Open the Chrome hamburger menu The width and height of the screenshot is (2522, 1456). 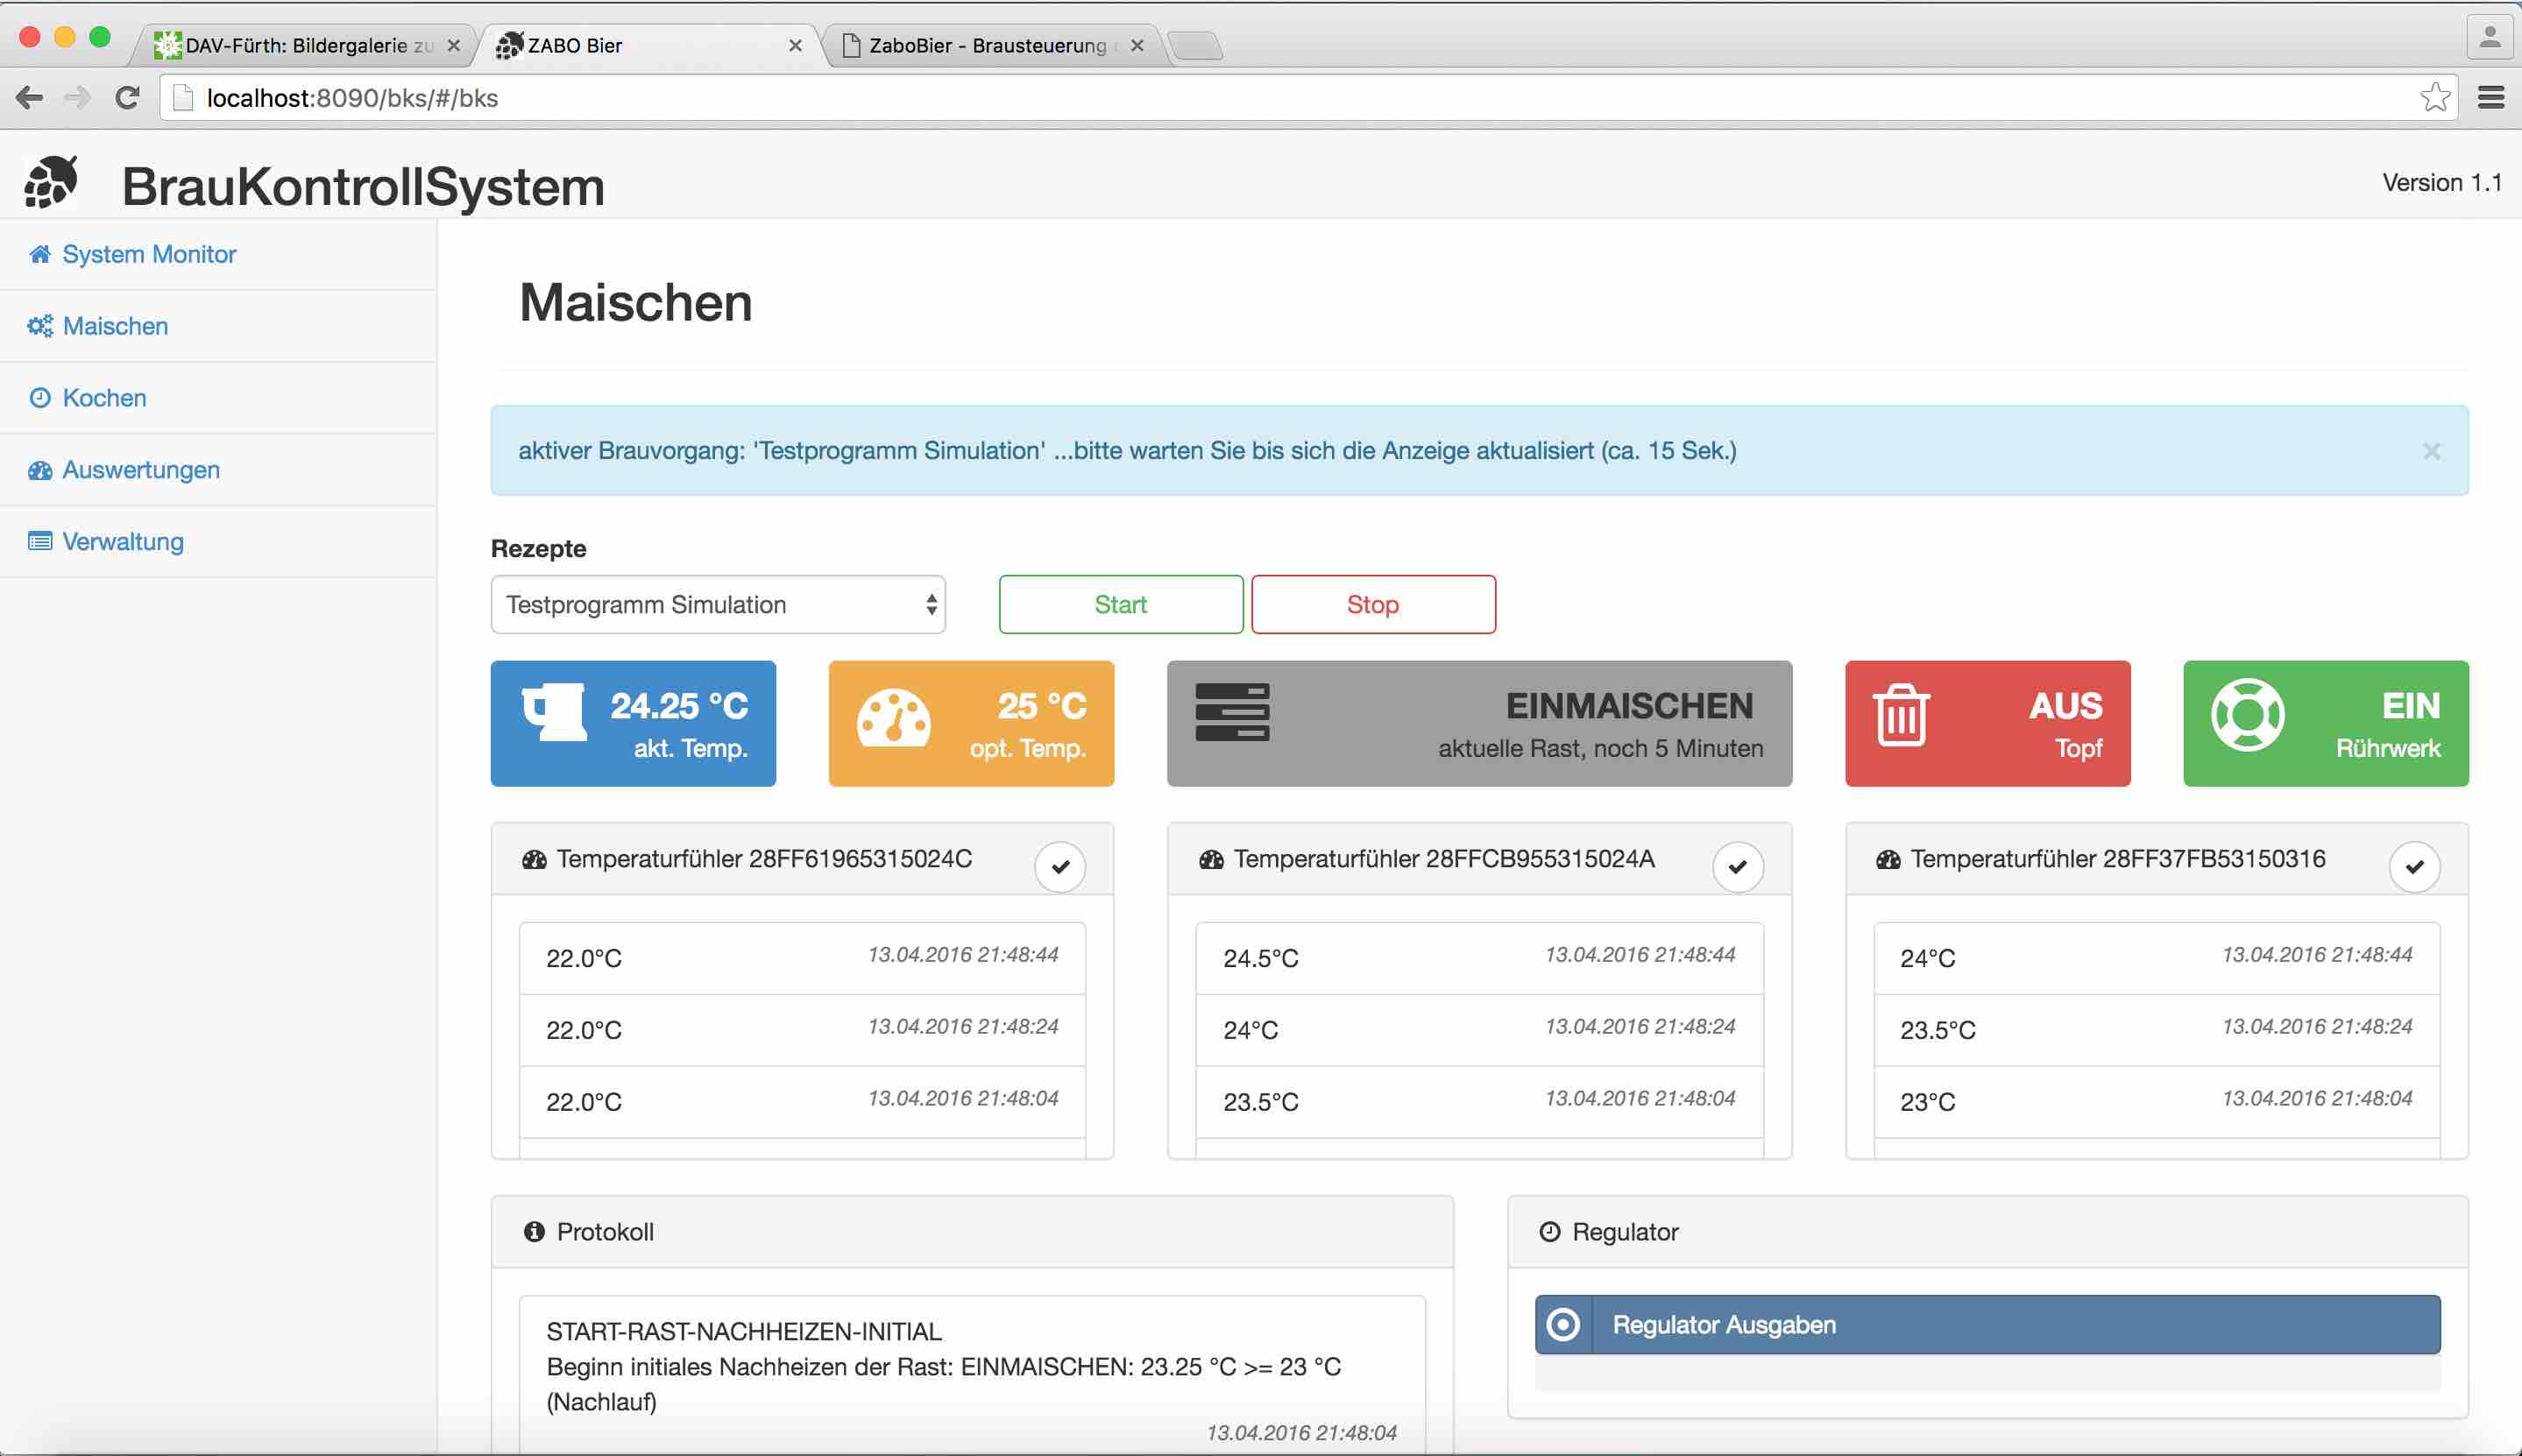tap(2491, 98)
